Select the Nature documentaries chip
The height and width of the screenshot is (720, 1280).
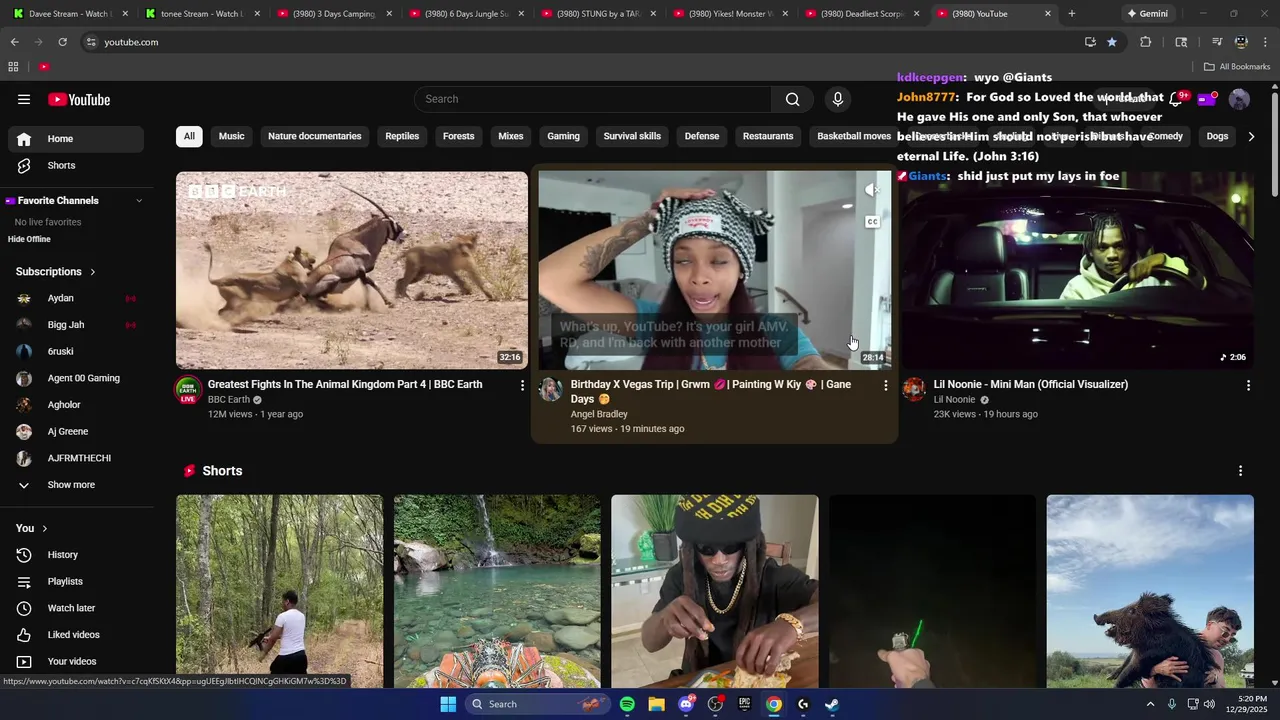(315, 136)
